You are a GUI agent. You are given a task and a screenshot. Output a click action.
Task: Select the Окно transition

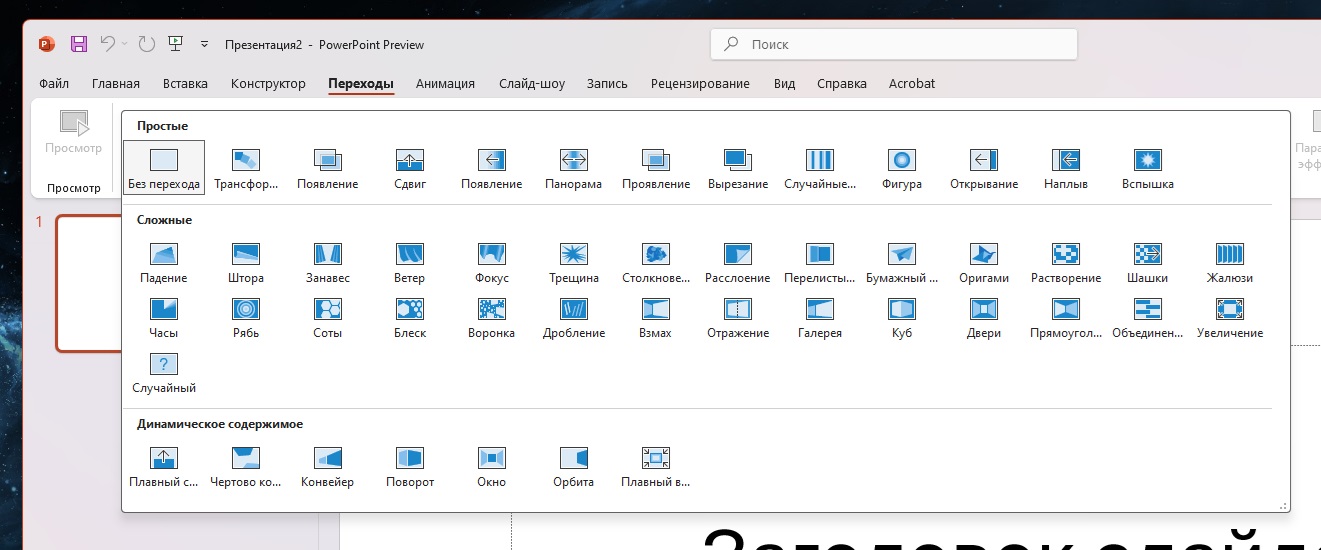(x=492, y=466)
